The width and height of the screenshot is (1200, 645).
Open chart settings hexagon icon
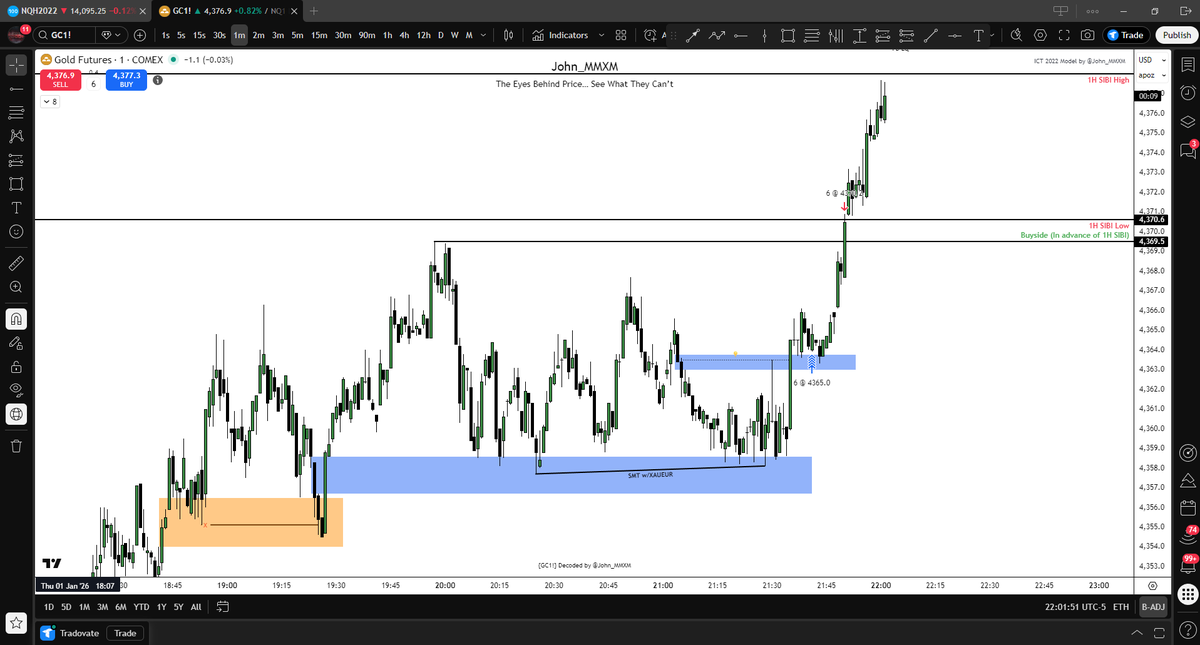1040,35
